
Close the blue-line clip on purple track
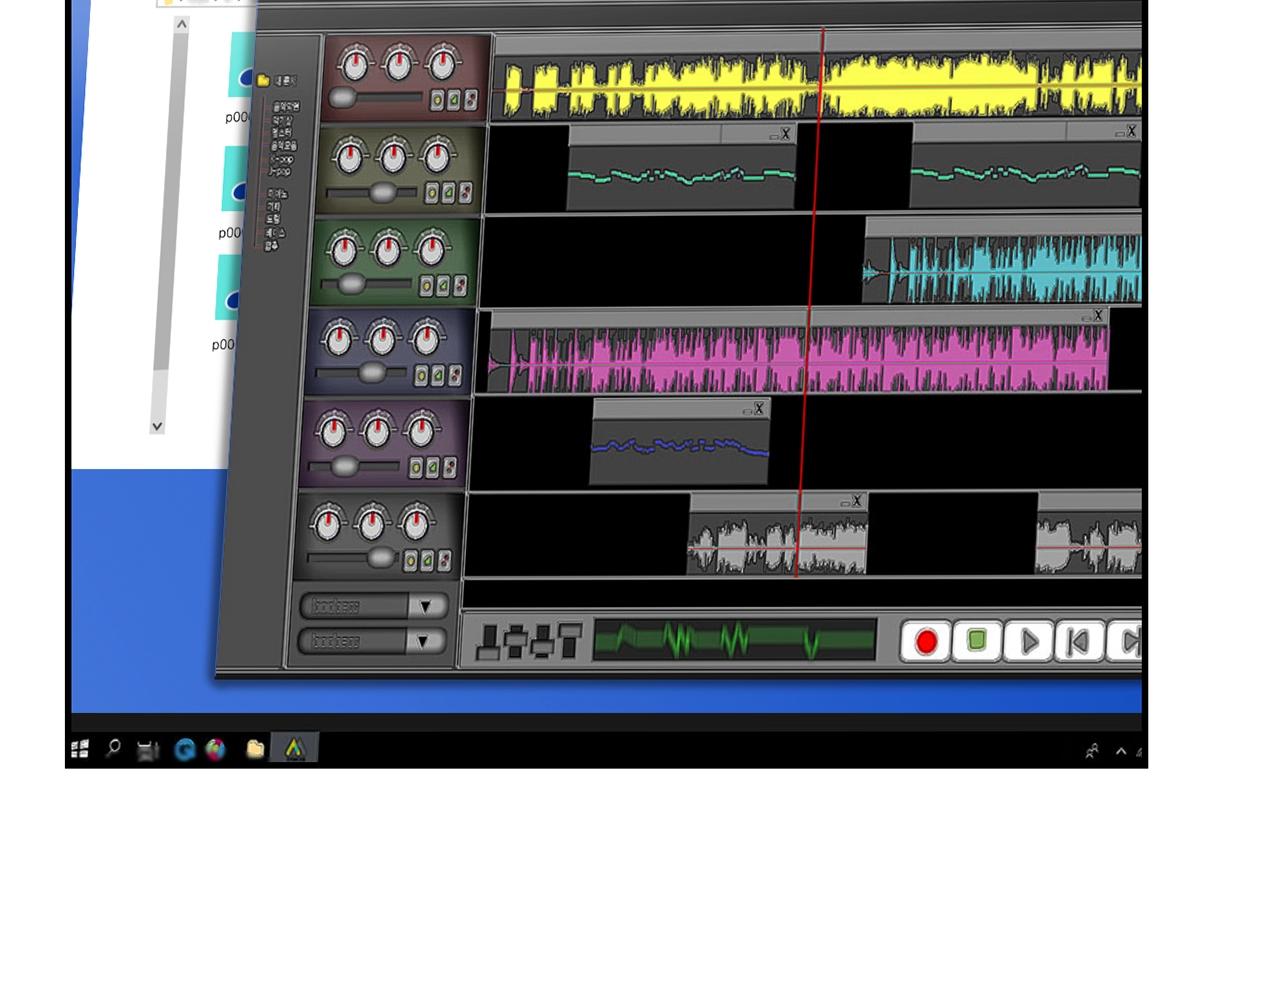(x=759, y=408)
